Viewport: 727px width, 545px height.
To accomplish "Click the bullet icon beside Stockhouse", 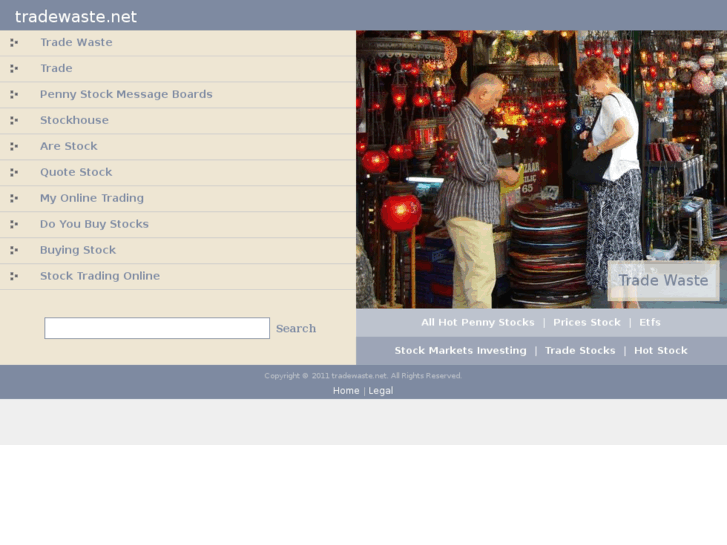I will coord(14,121).
